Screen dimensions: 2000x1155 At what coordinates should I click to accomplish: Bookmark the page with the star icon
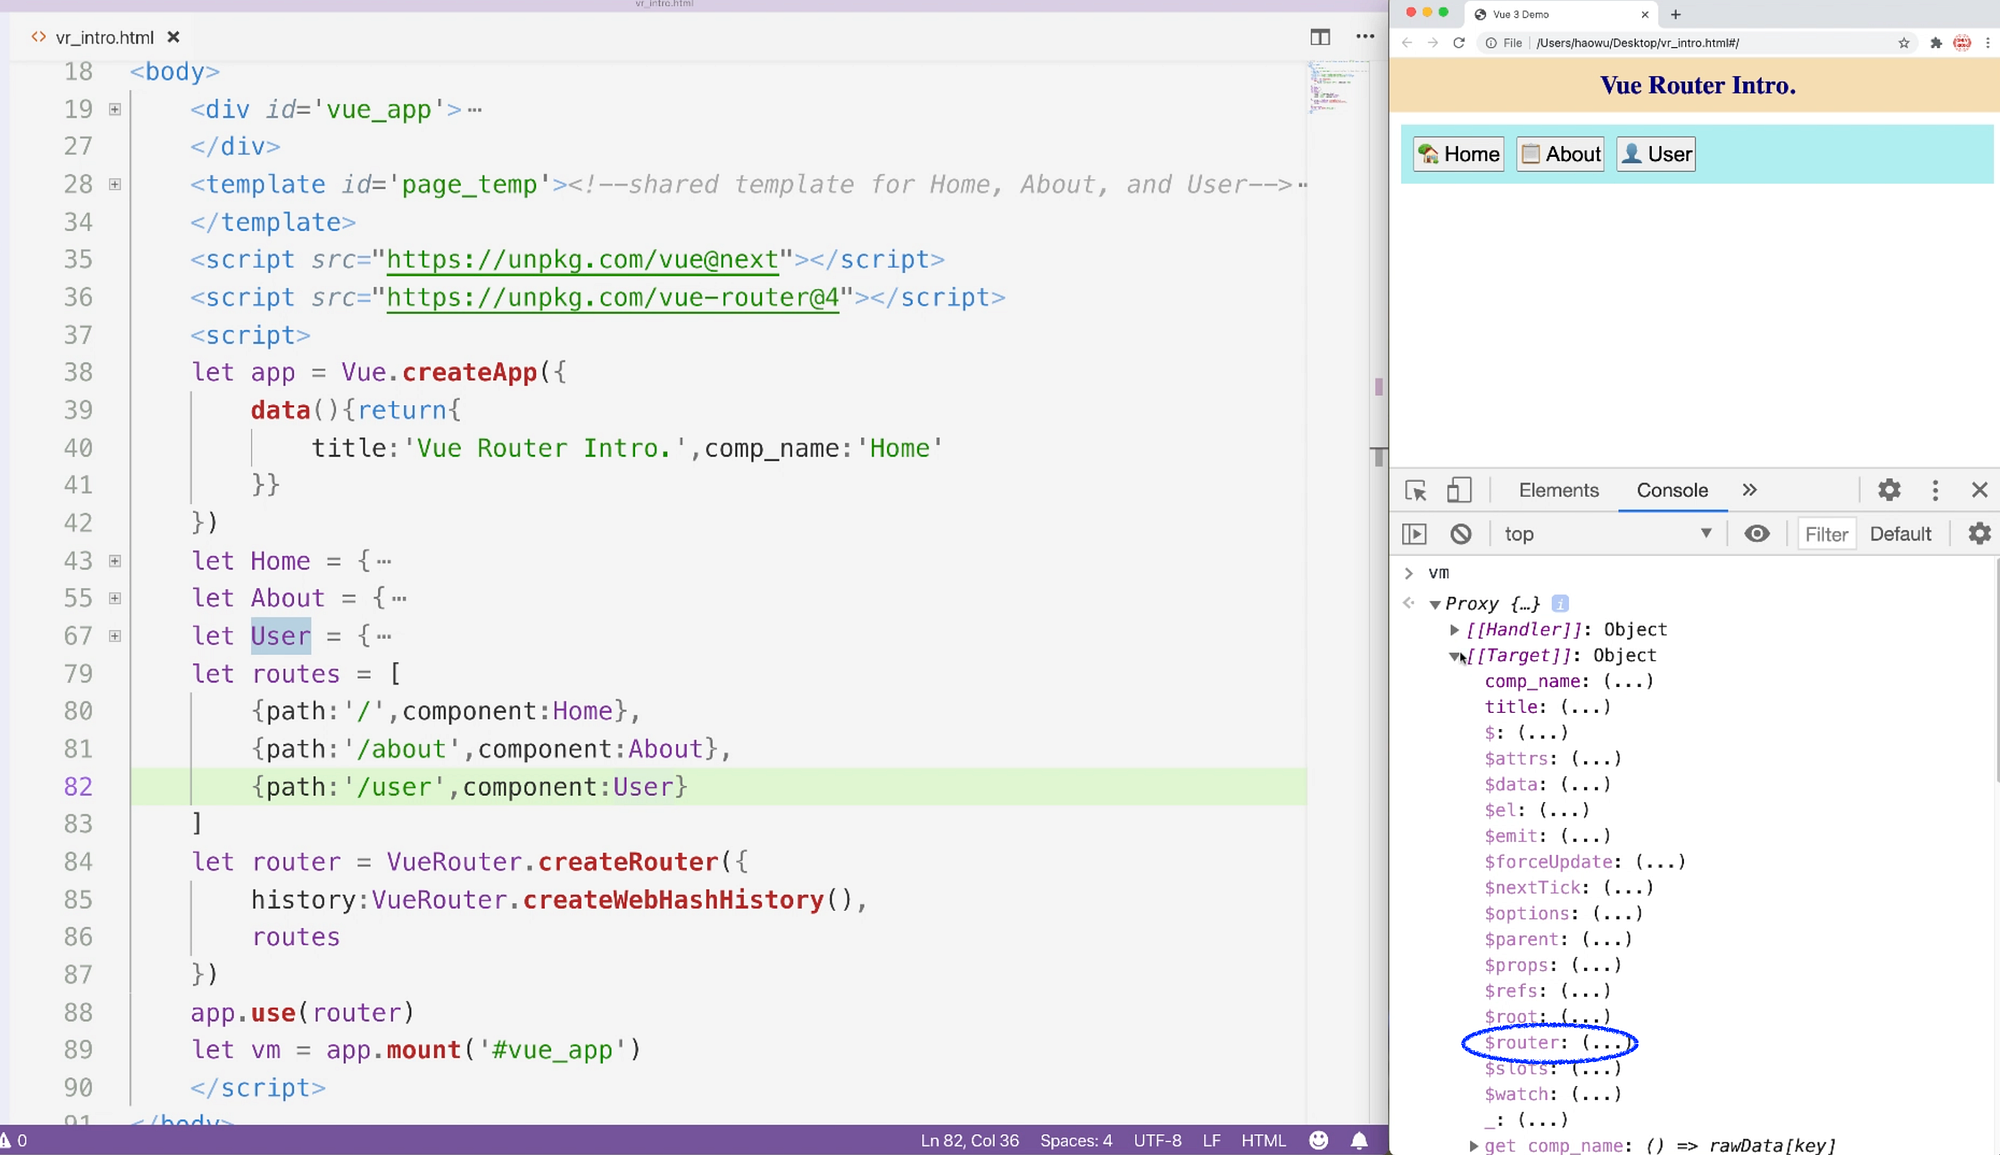tap(1903, 43)
